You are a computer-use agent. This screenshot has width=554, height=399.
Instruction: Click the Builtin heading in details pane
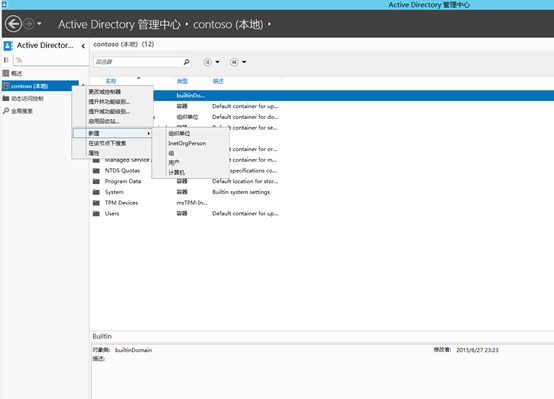(x=102, y=336)
